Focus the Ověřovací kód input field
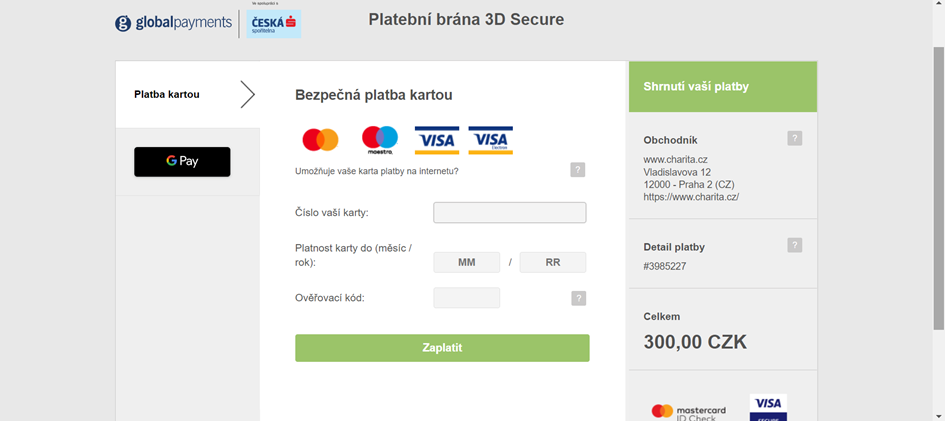 tap(466, 298)
